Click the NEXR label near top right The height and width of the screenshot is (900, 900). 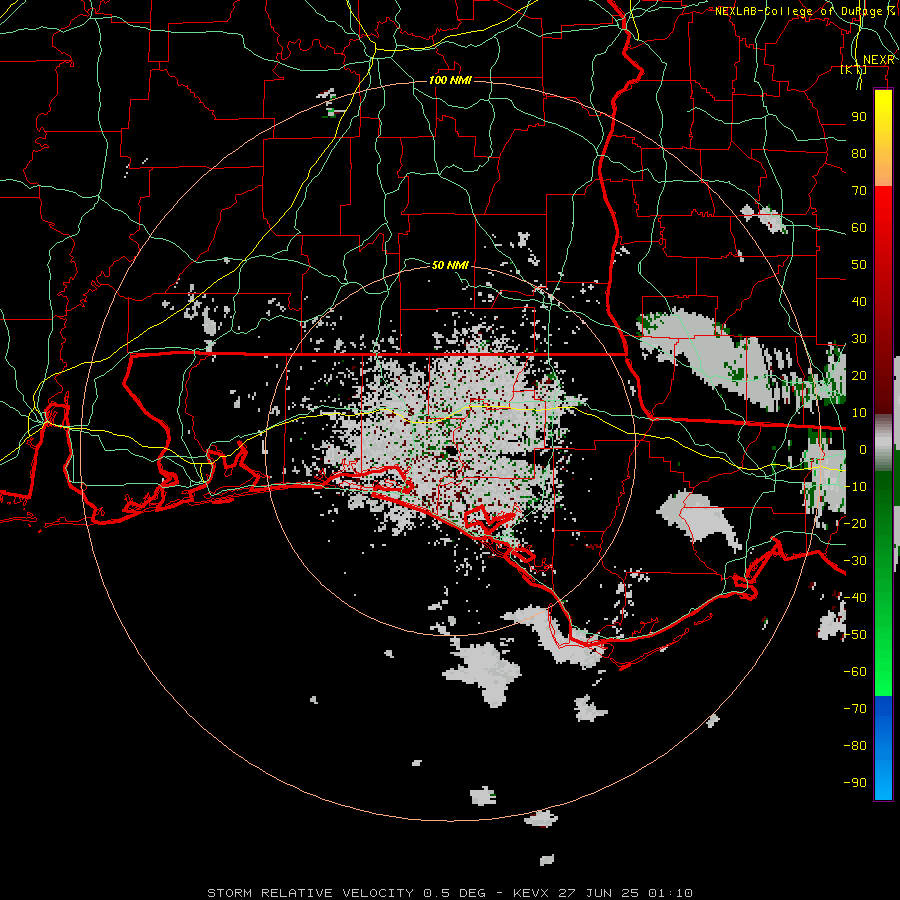pos(879,60)
